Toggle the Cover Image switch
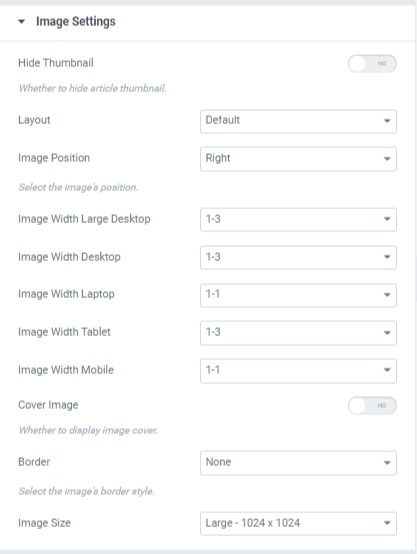The width and height of the screenshot is (417, 554). (x=372, y=406)
